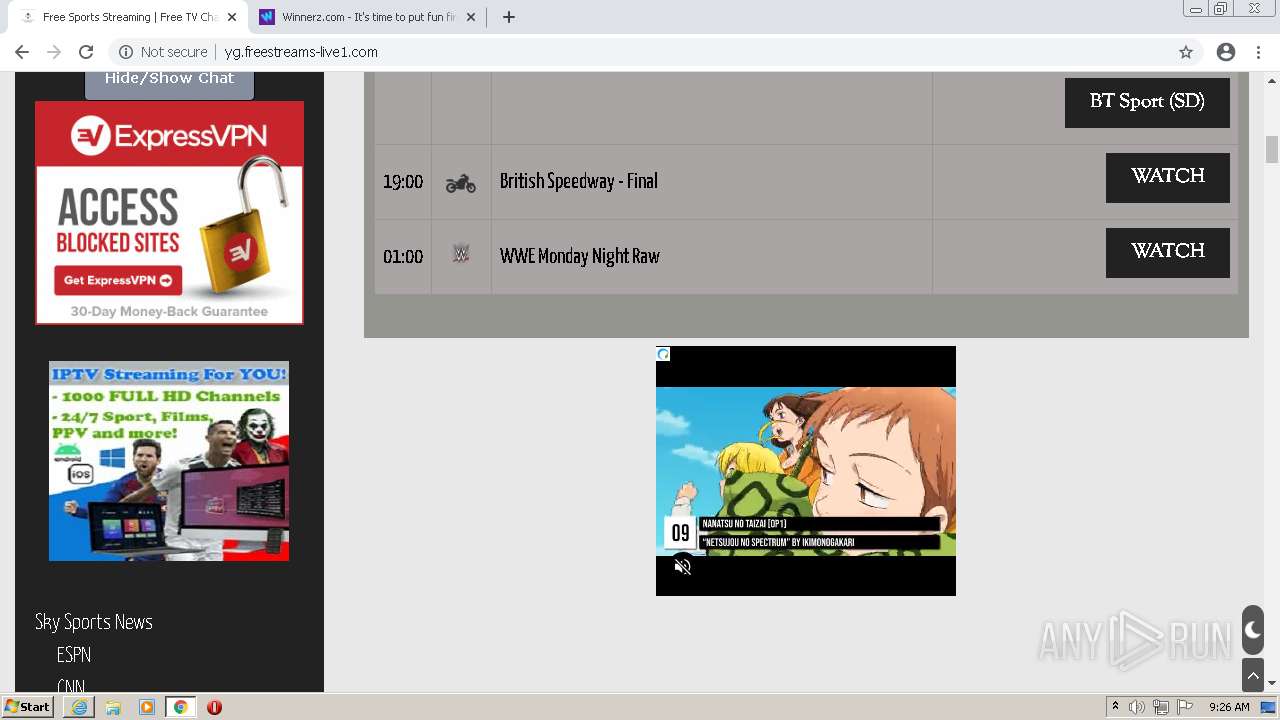Open Sky Sports News channel

94,622
